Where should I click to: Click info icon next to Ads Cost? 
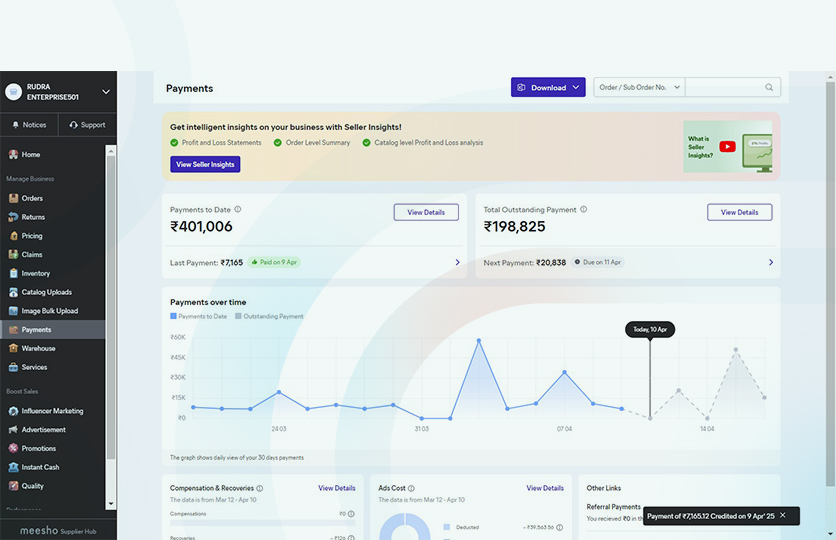411,489
